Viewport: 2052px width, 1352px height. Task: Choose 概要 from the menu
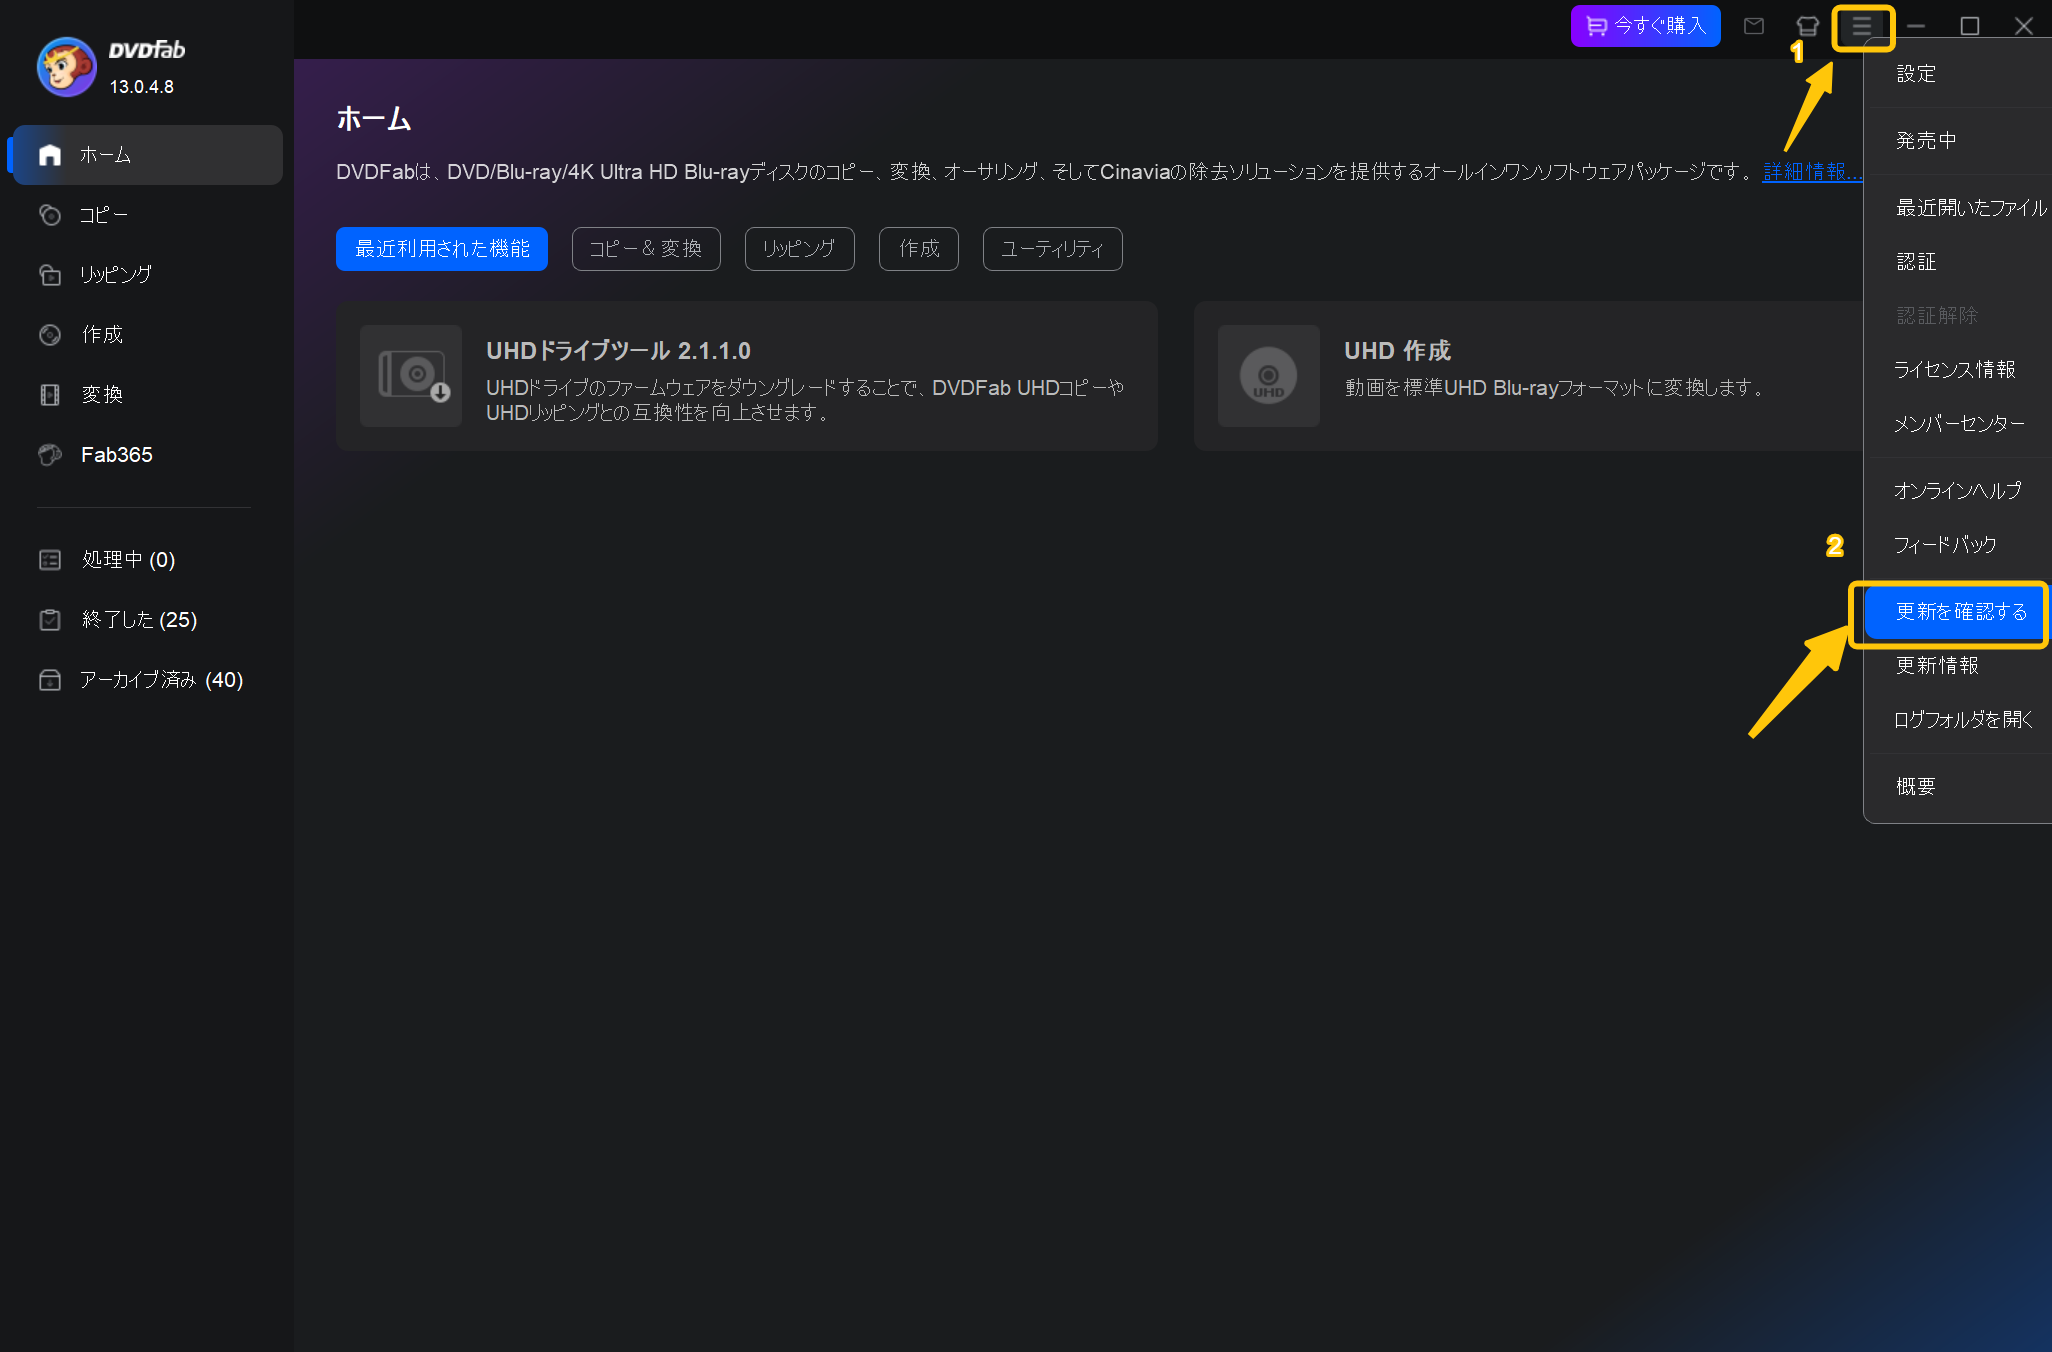[1958, 787]
